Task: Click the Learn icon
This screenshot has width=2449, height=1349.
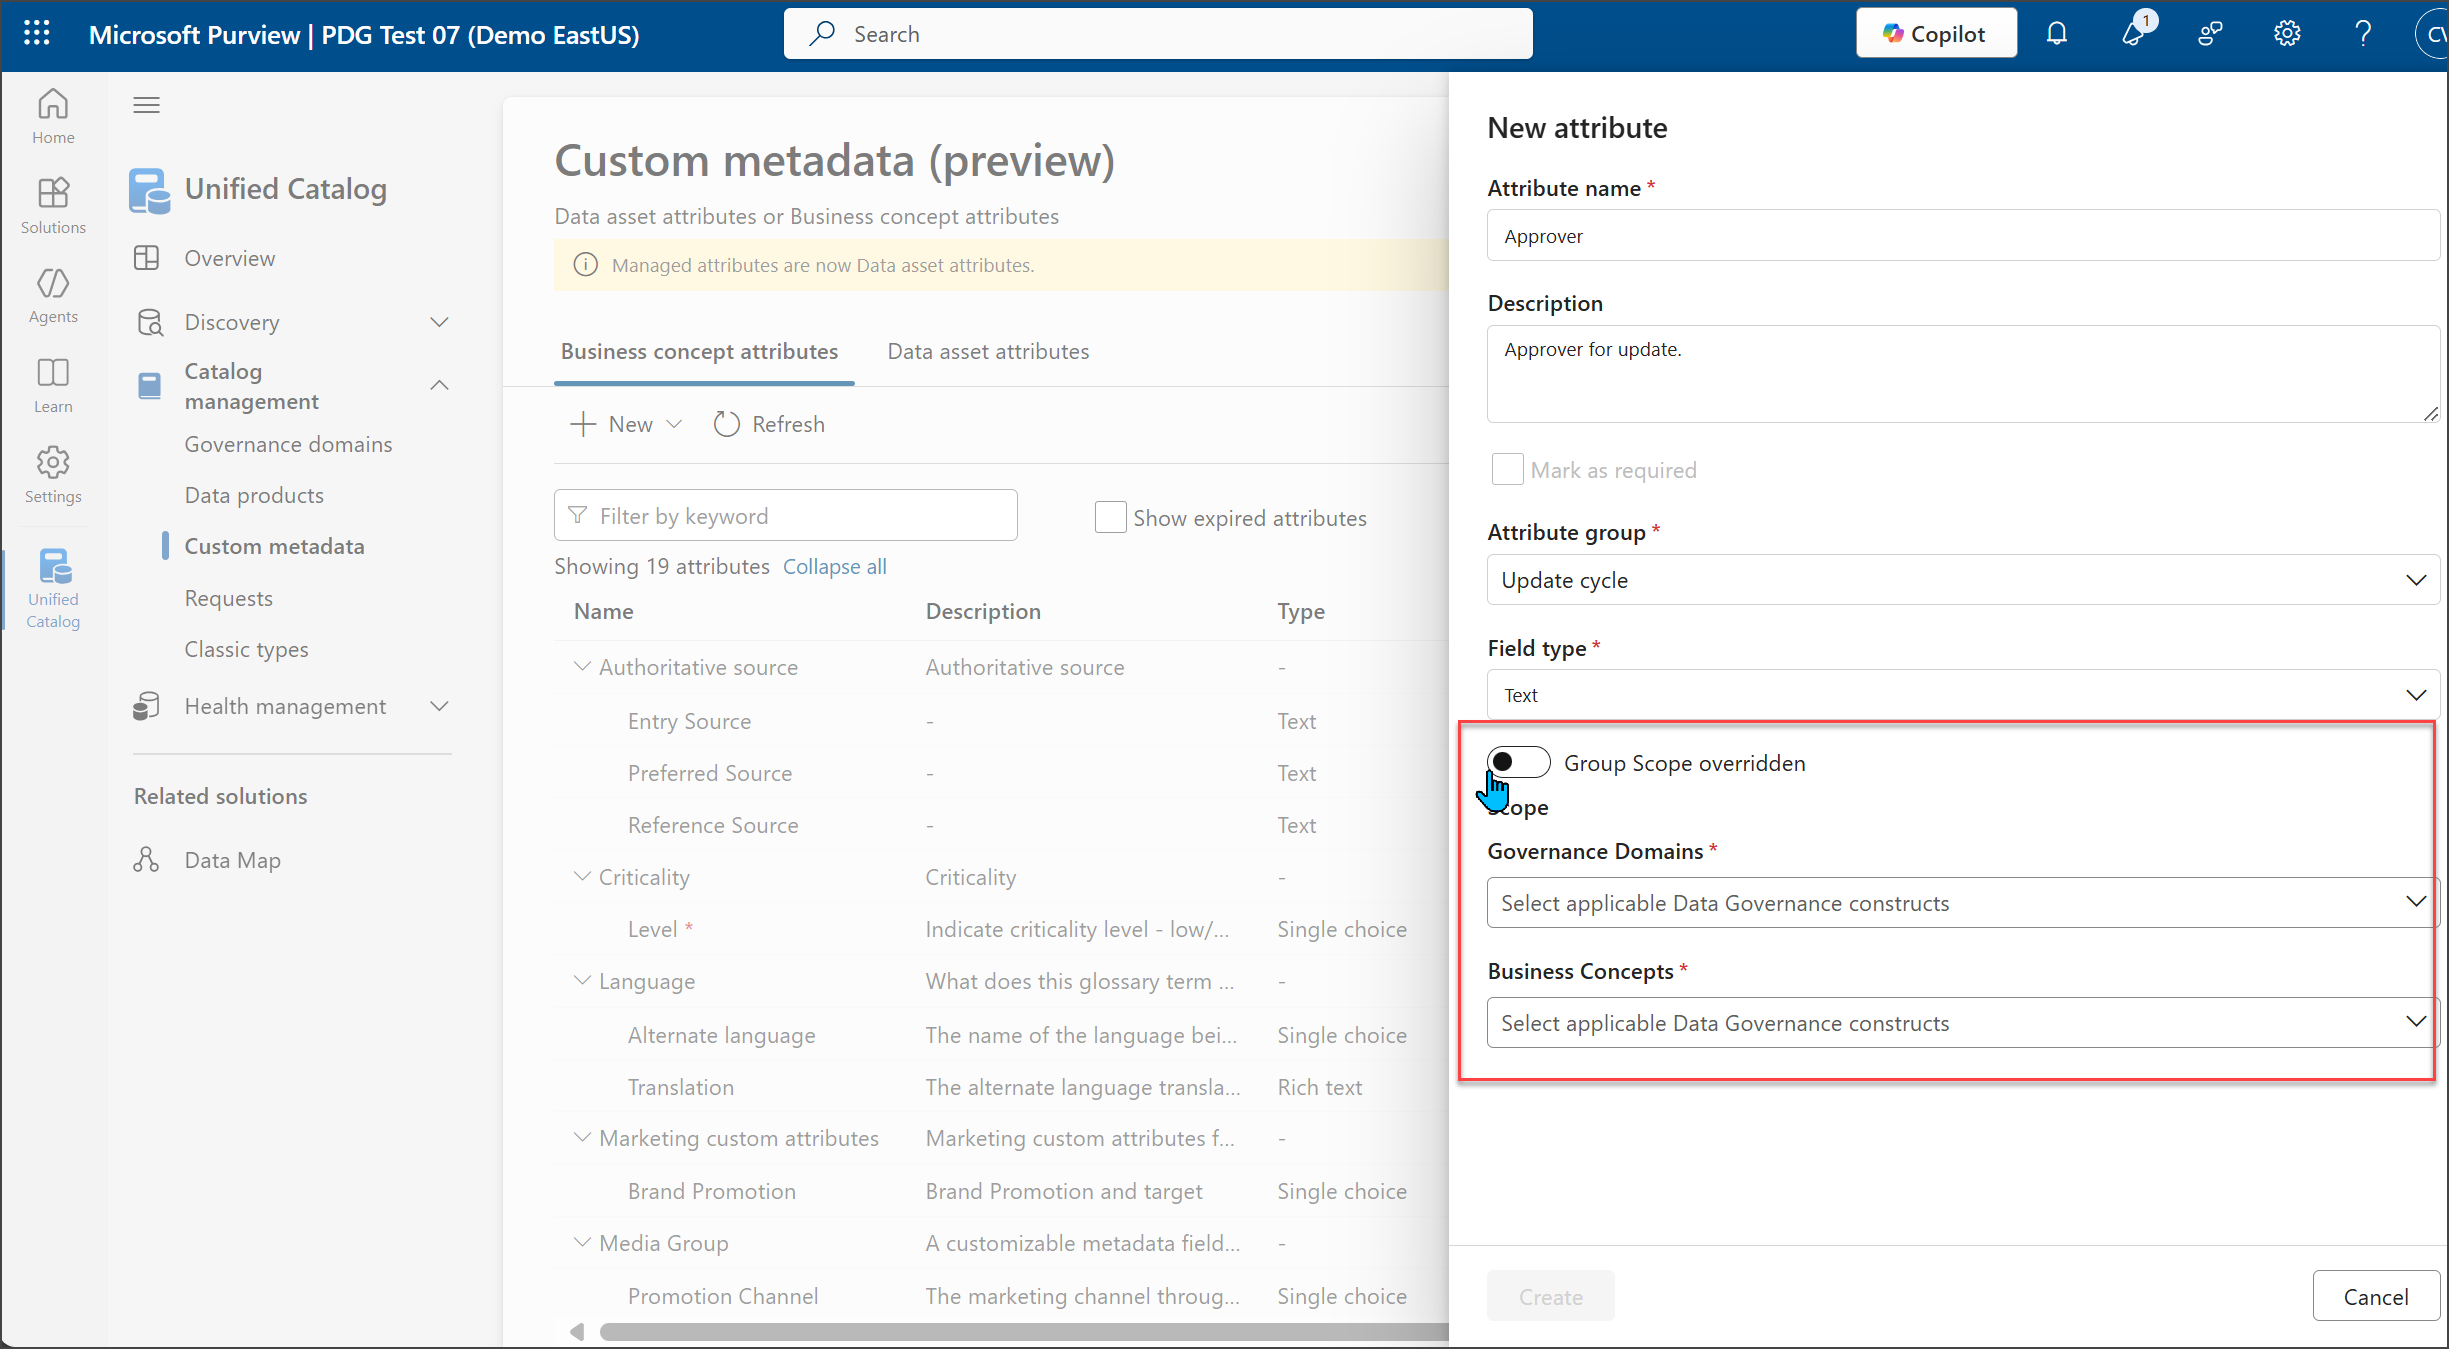Action: click(x=52, y=385)
